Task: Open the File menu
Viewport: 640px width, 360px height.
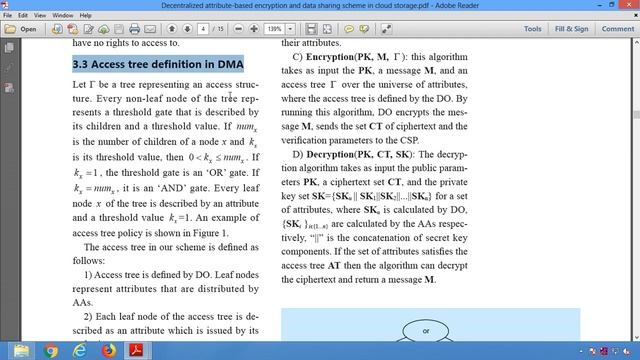Action: 7,16
